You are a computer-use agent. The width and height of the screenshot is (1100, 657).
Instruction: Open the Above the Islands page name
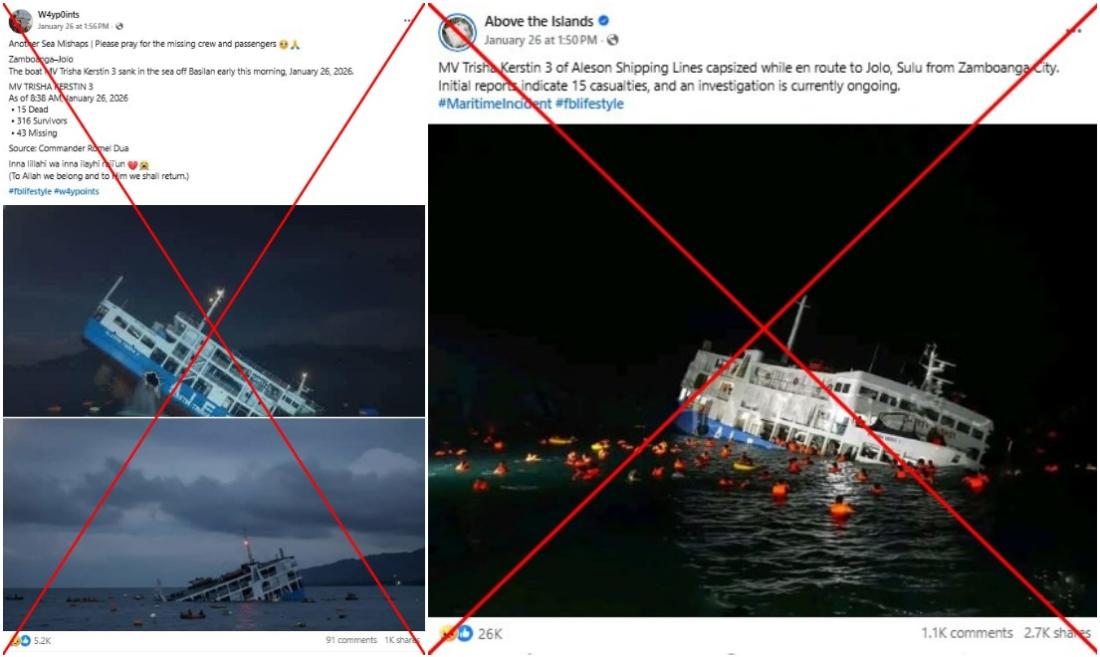pos(539,22)
